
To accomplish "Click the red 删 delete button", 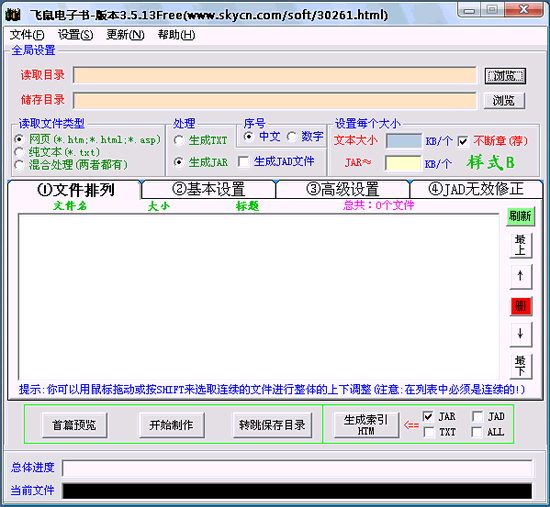I will [521, 306].
